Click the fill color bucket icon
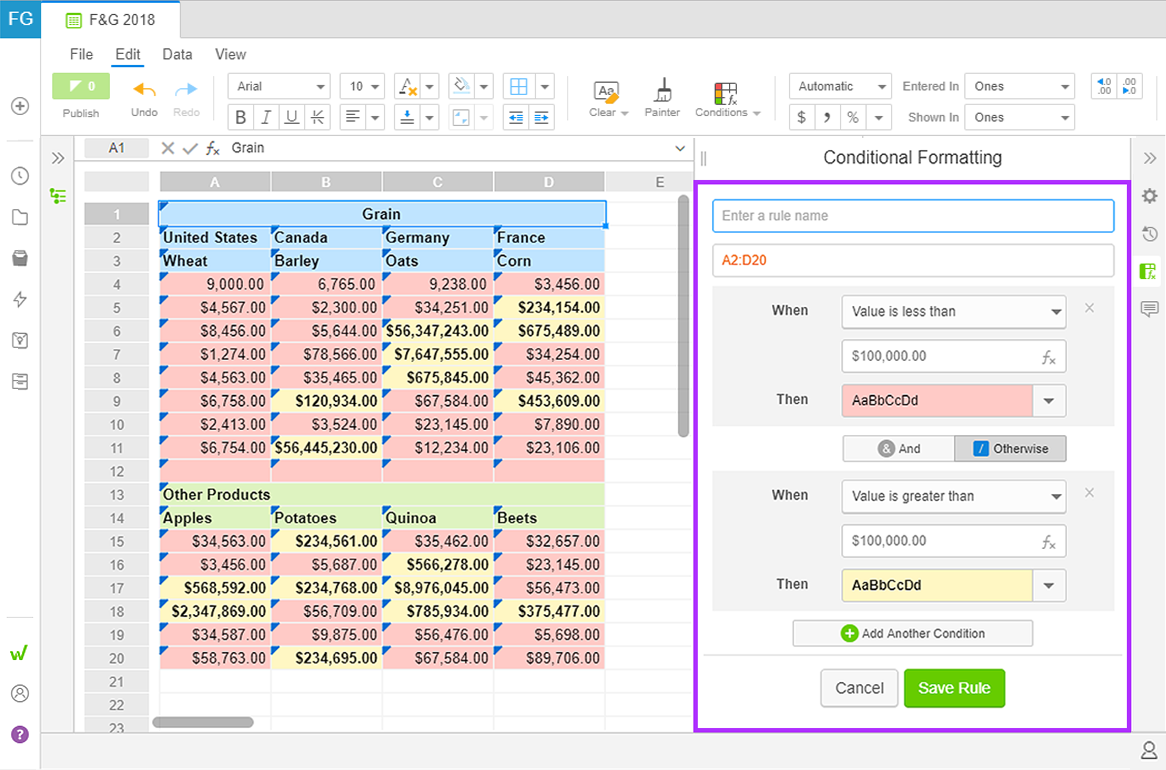Screen dimensions: 1166x770 (461, 86)
